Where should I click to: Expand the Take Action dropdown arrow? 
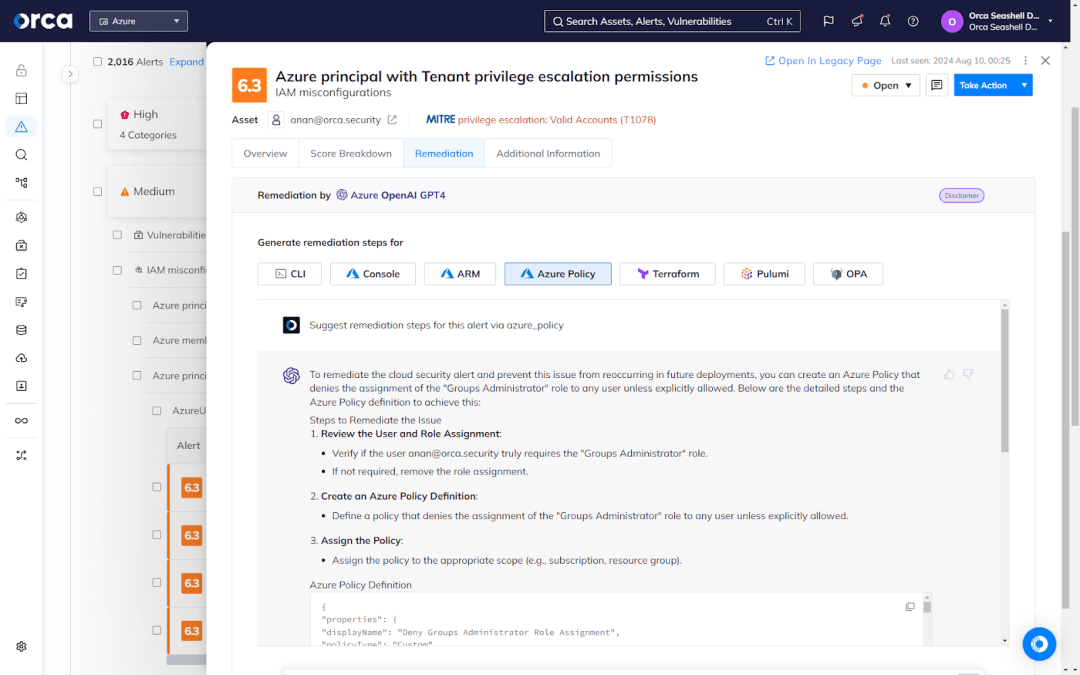[x=1024, y=85]
